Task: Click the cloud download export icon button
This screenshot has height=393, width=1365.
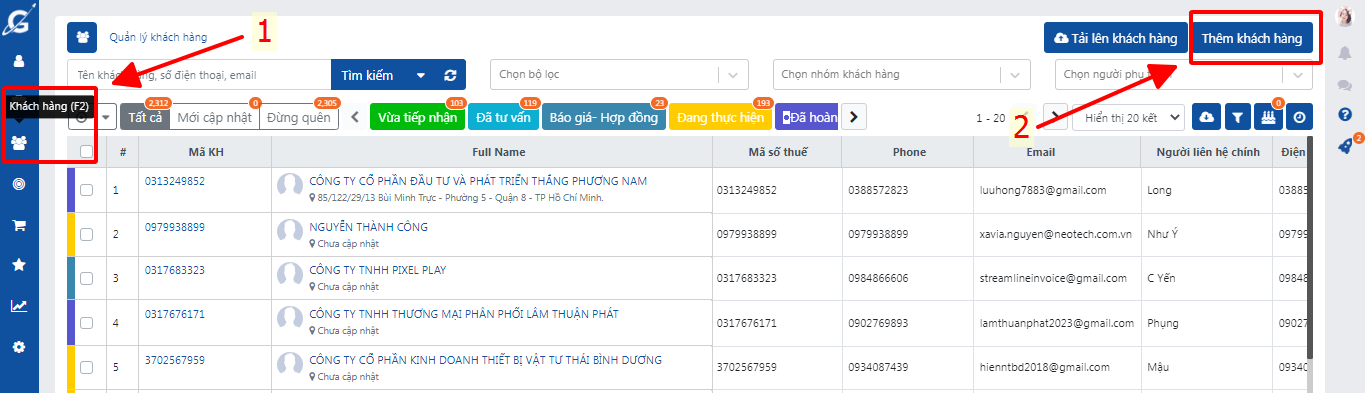Action: tap(1206, 117)
